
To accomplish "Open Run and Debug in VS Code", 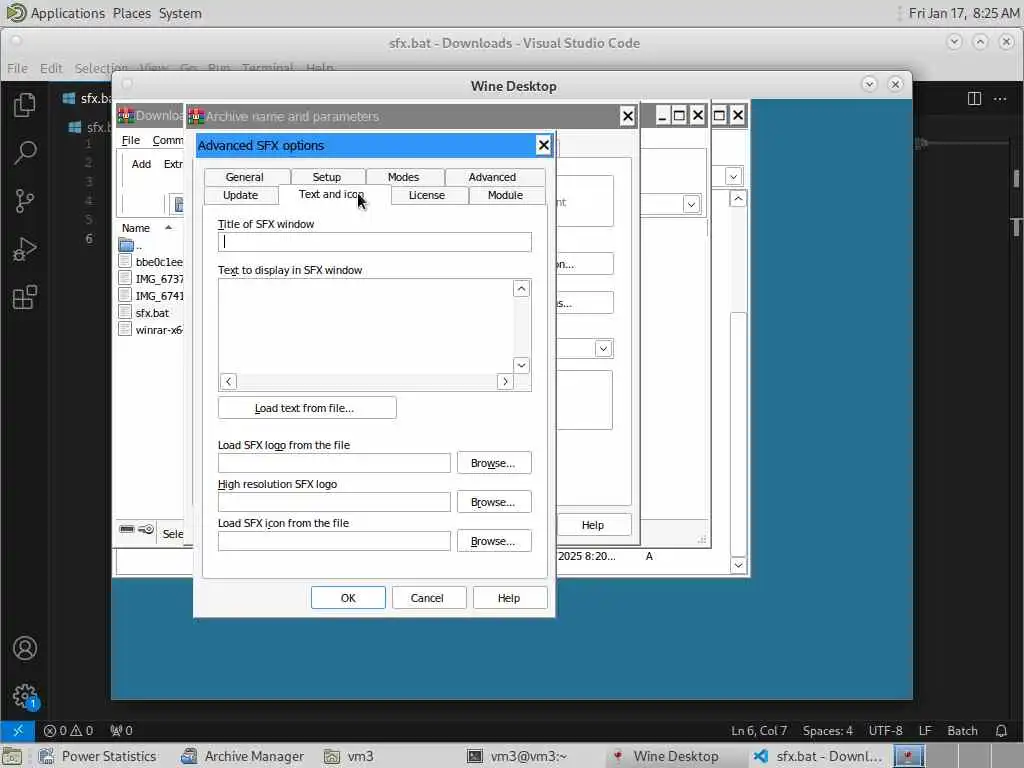I will click(x=24, y=249).
